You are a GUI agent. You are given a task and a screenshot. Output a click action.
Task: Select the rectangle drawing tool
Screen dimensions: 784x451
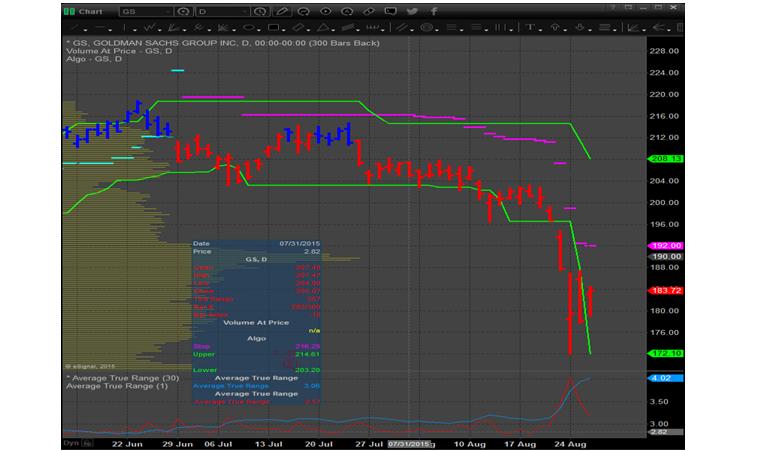point(273,27)
